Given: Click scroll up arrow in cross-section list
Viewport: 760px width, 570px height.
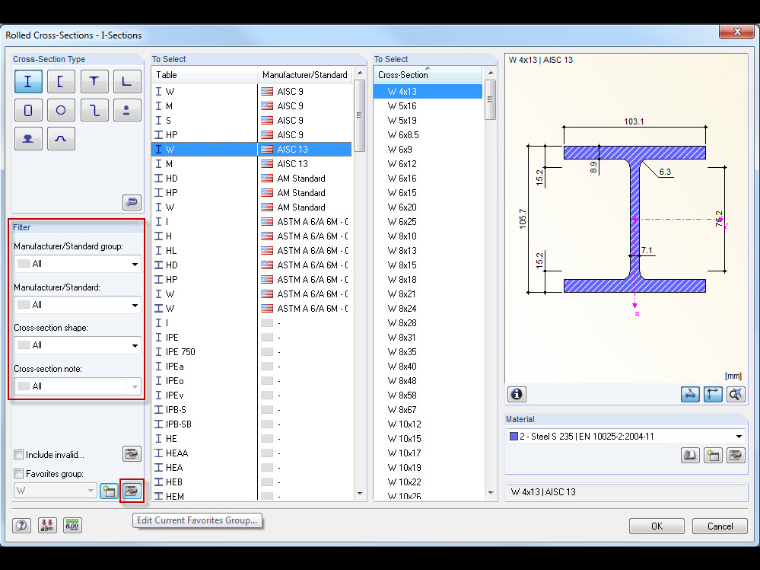Looking at the screenshot, I should coord(491,73).
